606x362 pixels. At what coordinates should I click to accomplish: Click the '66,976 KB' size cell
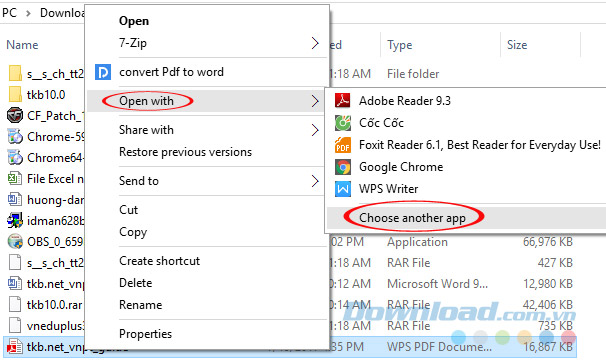[547, 242]
